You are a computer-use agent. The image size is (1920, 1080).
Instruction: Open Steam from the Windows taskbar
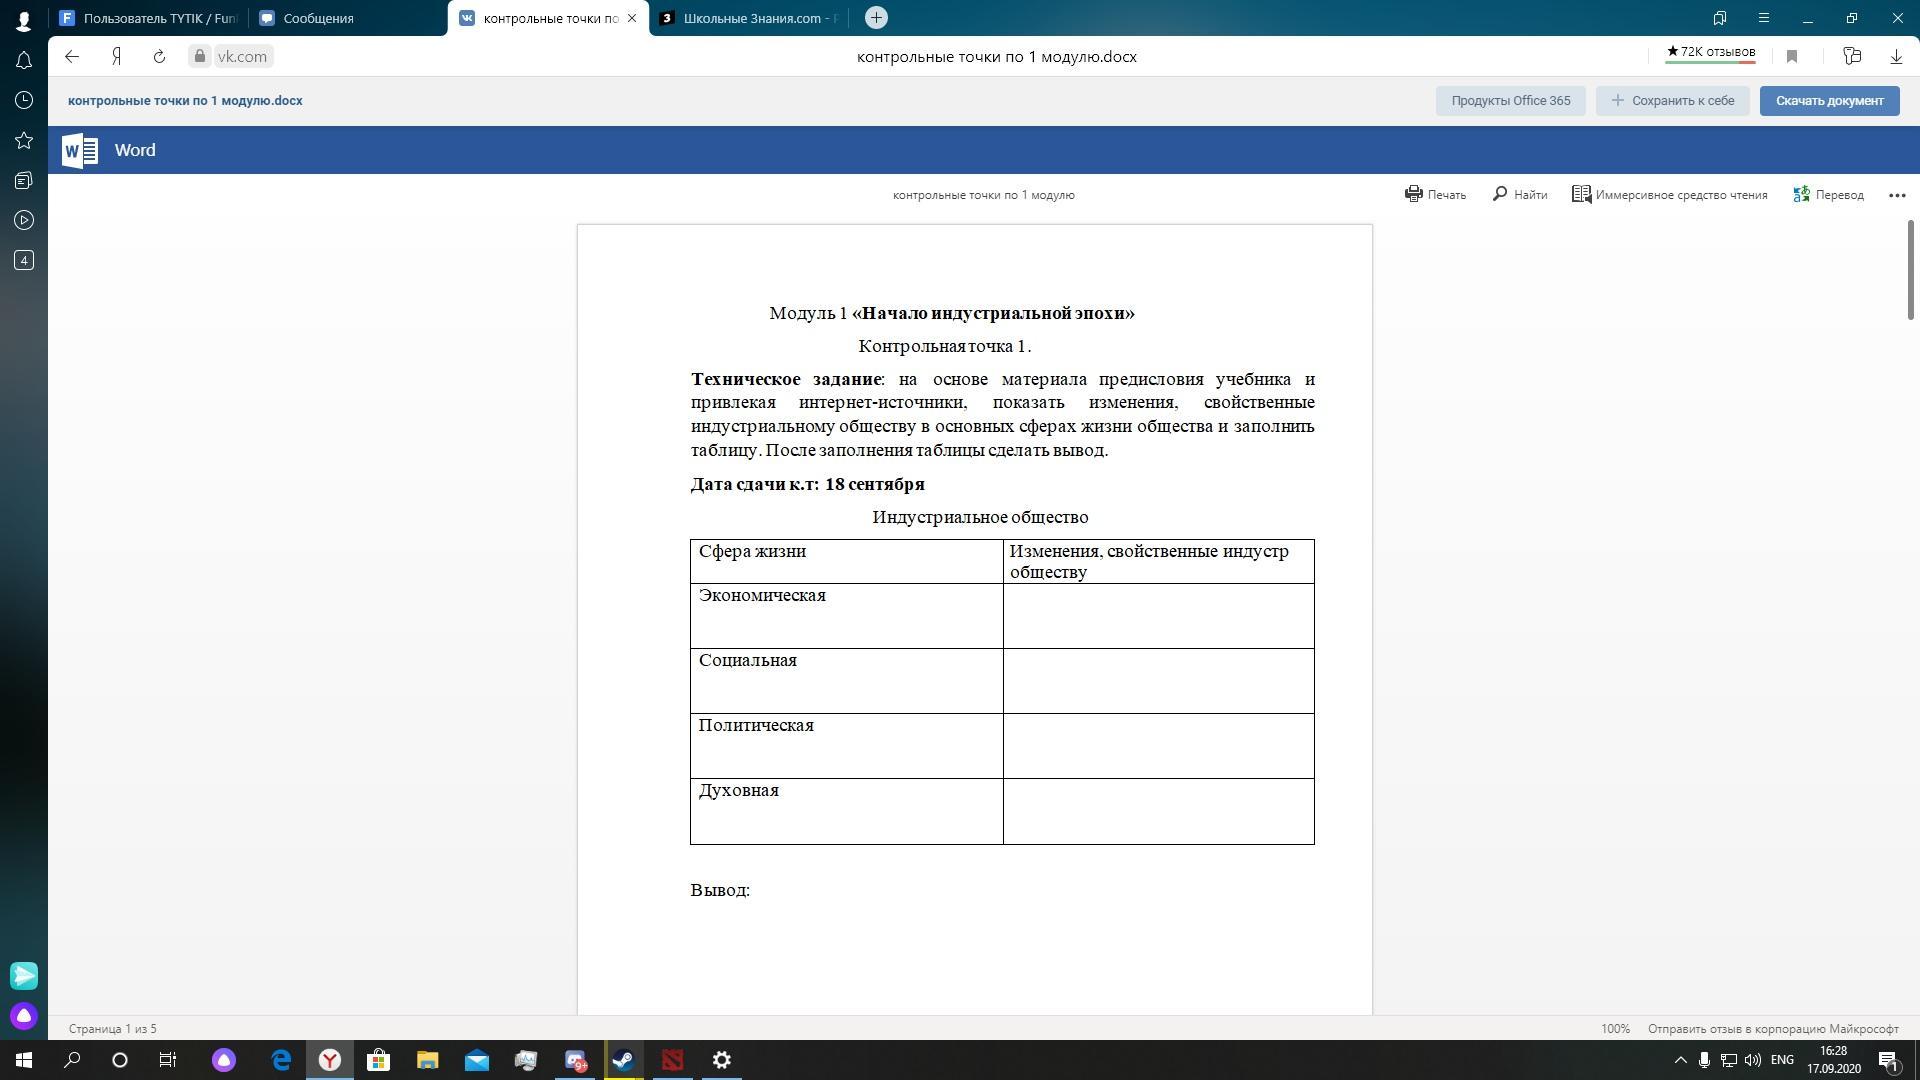[x=624, y=1060]
